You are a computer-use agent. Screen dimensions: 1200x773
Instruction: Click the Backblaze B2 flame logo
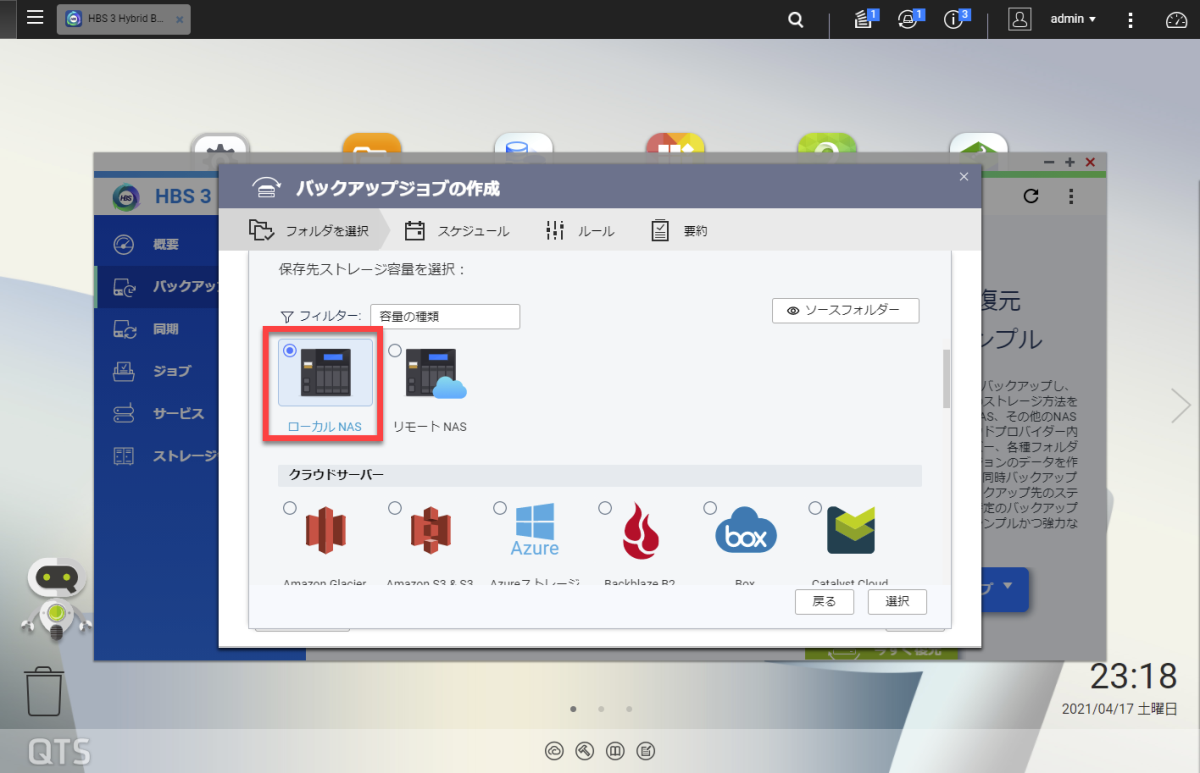coord(640,531)
